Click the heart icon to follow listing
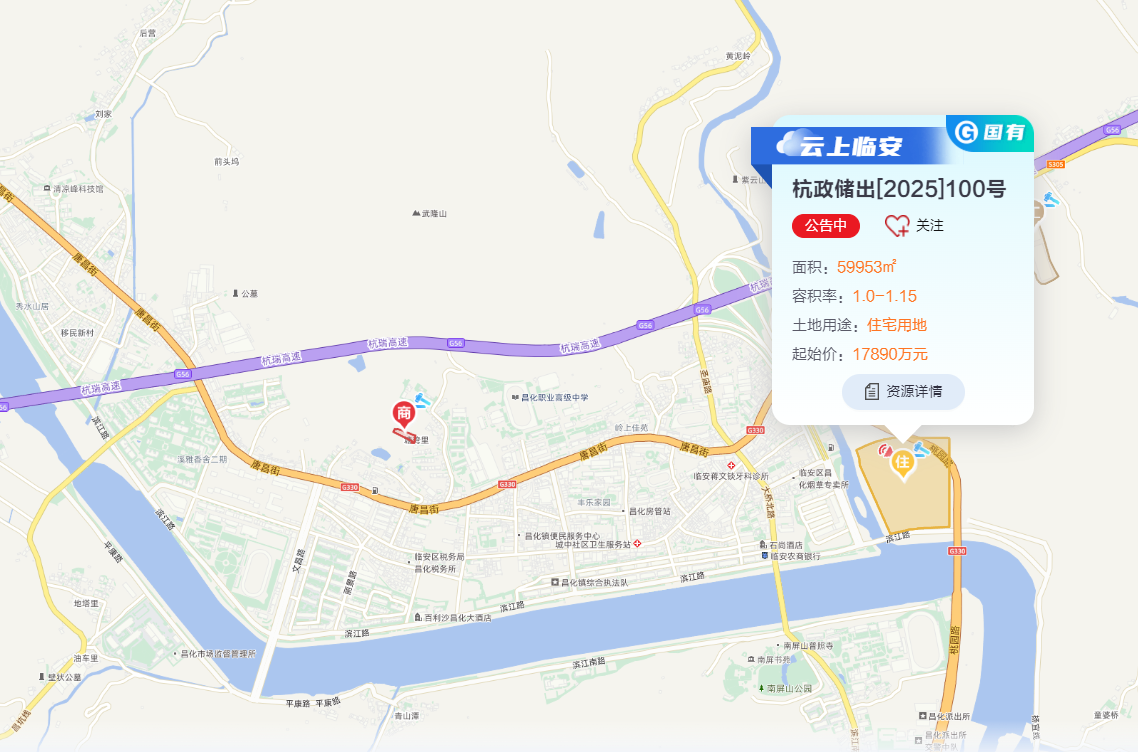This screenshot has height=752, width=1138. (896, 226)
